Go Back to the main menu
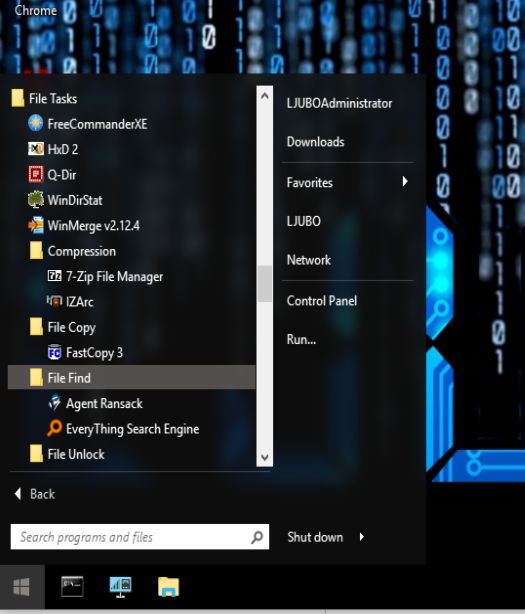The width and height of the screenshot is (525, 614). [34, 494]
